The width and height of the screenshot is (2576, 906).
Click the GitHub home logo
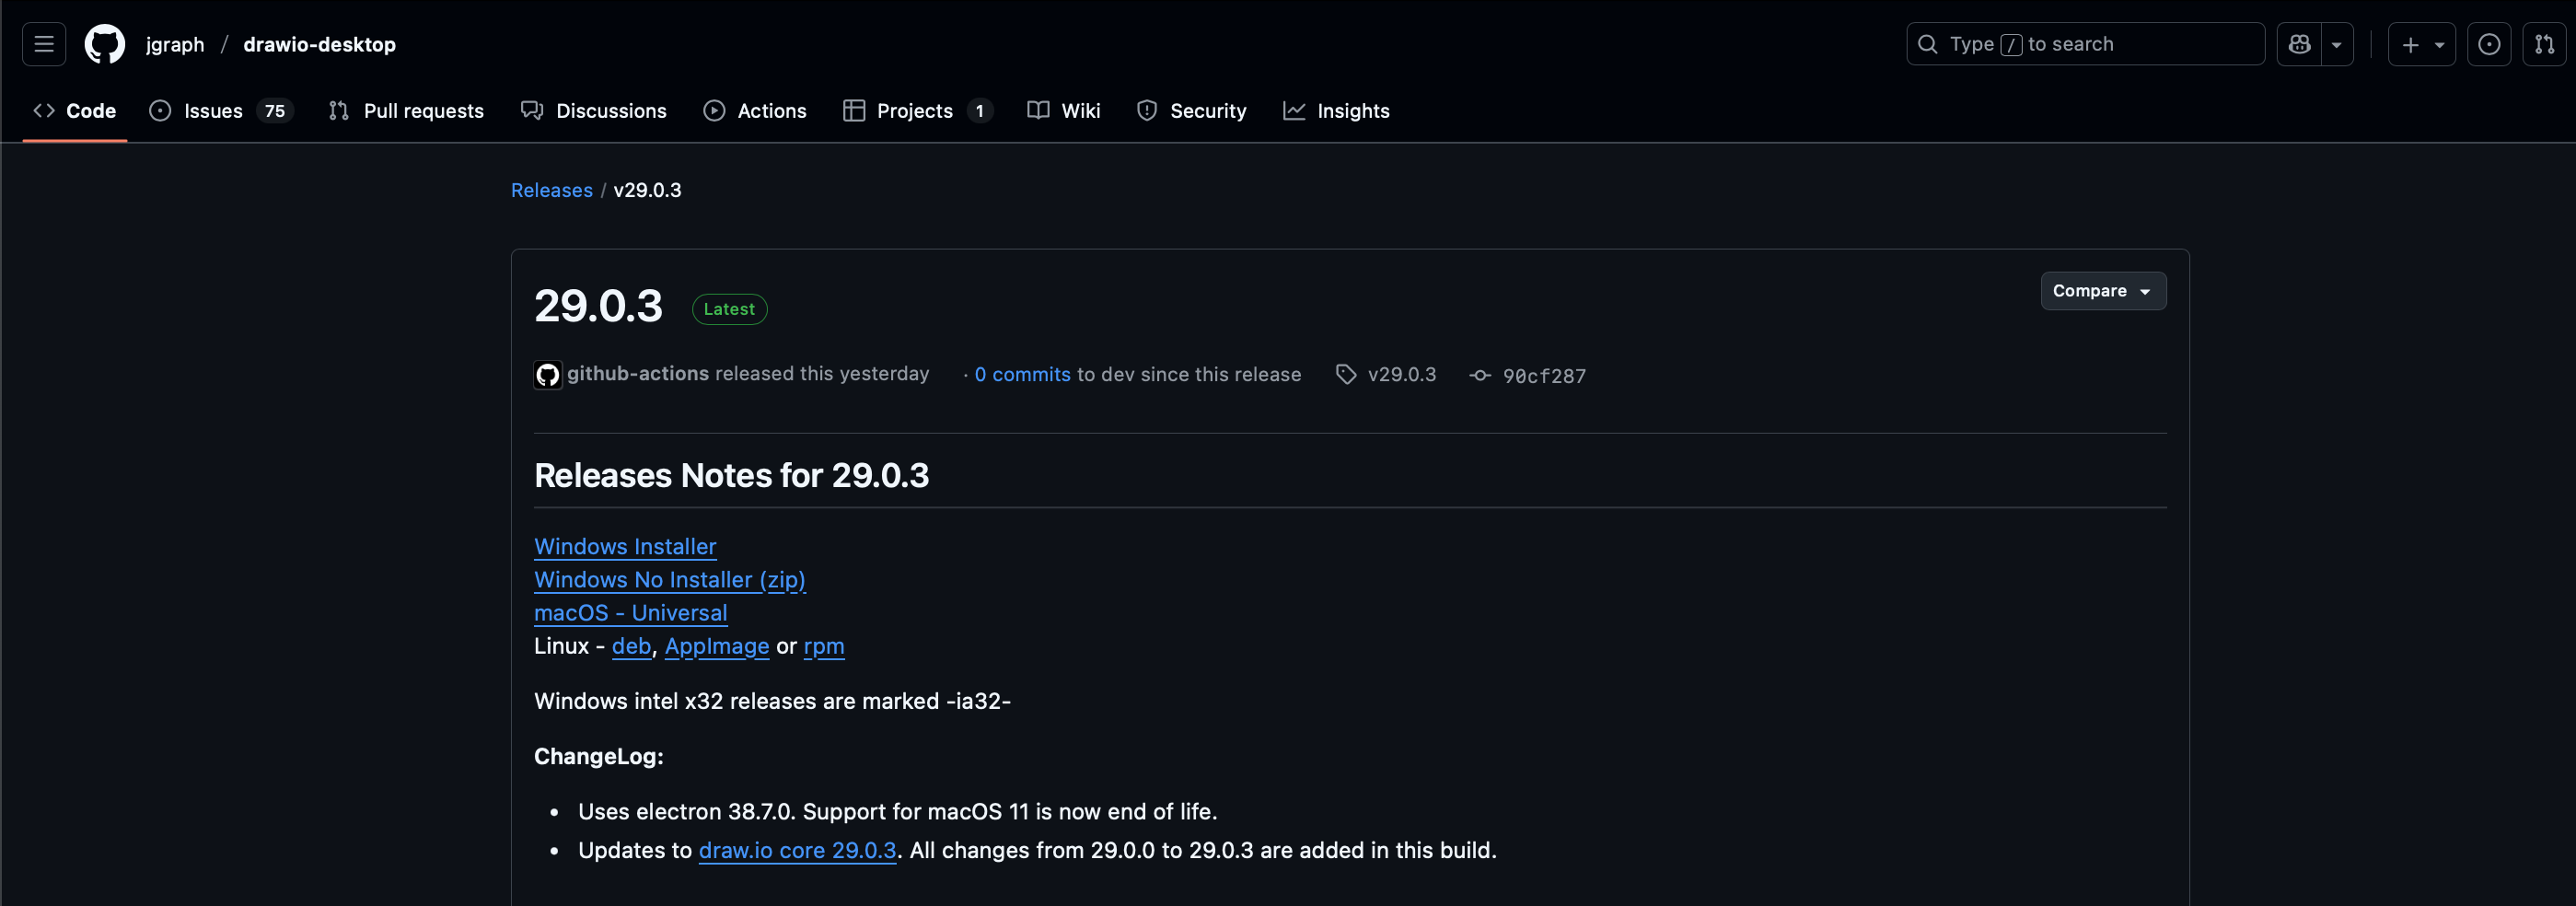(104, 44)
